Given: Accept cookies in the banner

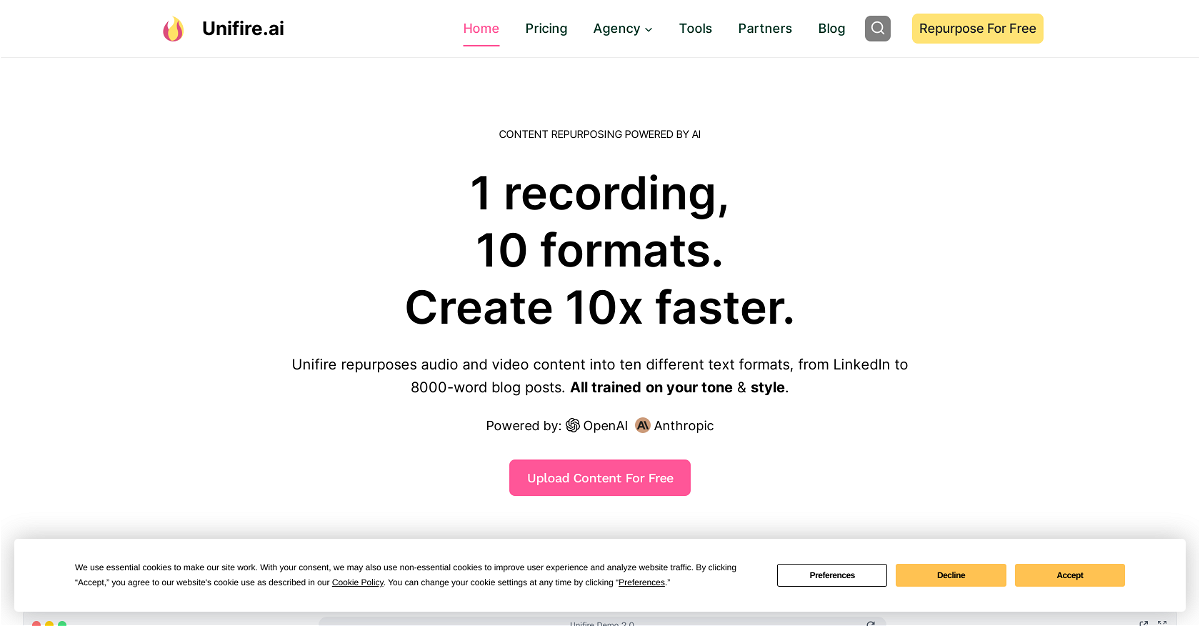Looking at the screenshot, I should coord(1070,575).
